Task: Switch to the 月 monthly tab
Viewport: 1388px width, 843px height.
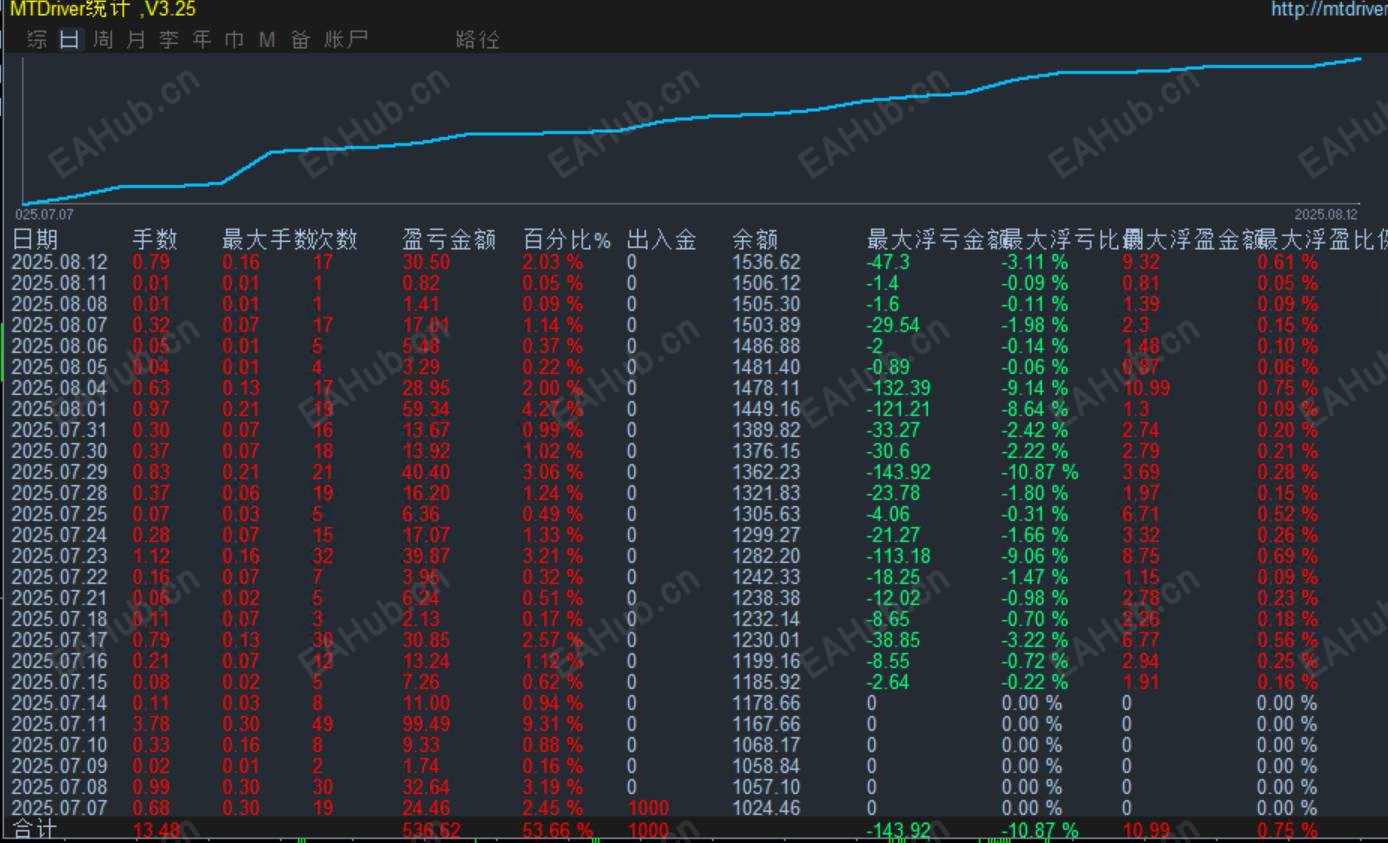Action: (136, 40)
